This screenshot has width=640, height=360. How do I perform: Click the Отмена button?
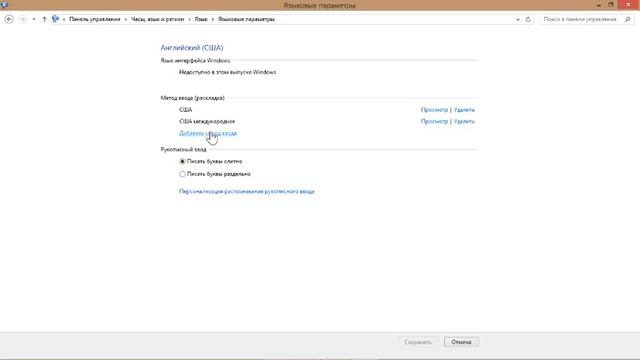pos(461,342)
